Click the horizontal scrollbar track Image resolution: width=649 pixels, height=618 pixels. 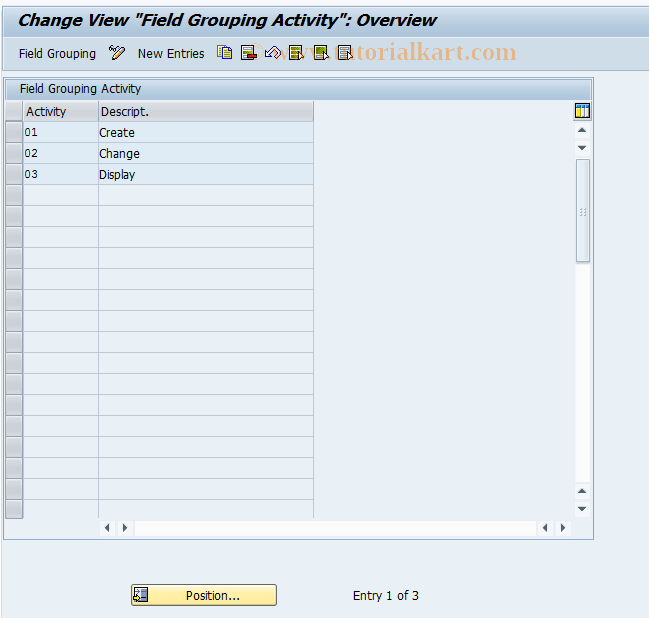[335, 528]
